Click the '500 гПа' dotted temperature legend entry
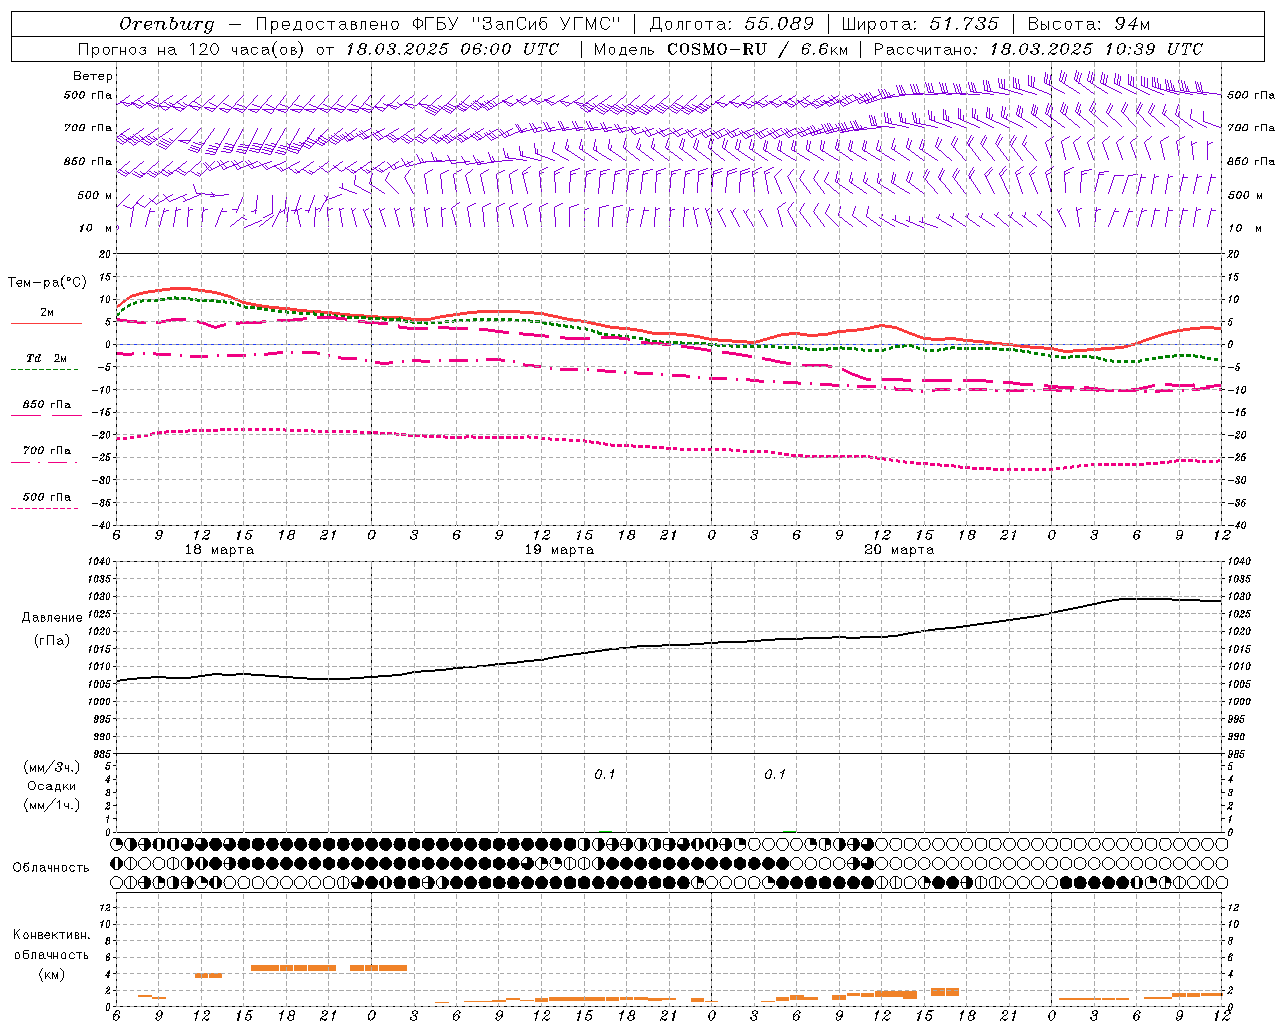The height and width of the screenshot is (1024, 1280). tap(47, 497)
